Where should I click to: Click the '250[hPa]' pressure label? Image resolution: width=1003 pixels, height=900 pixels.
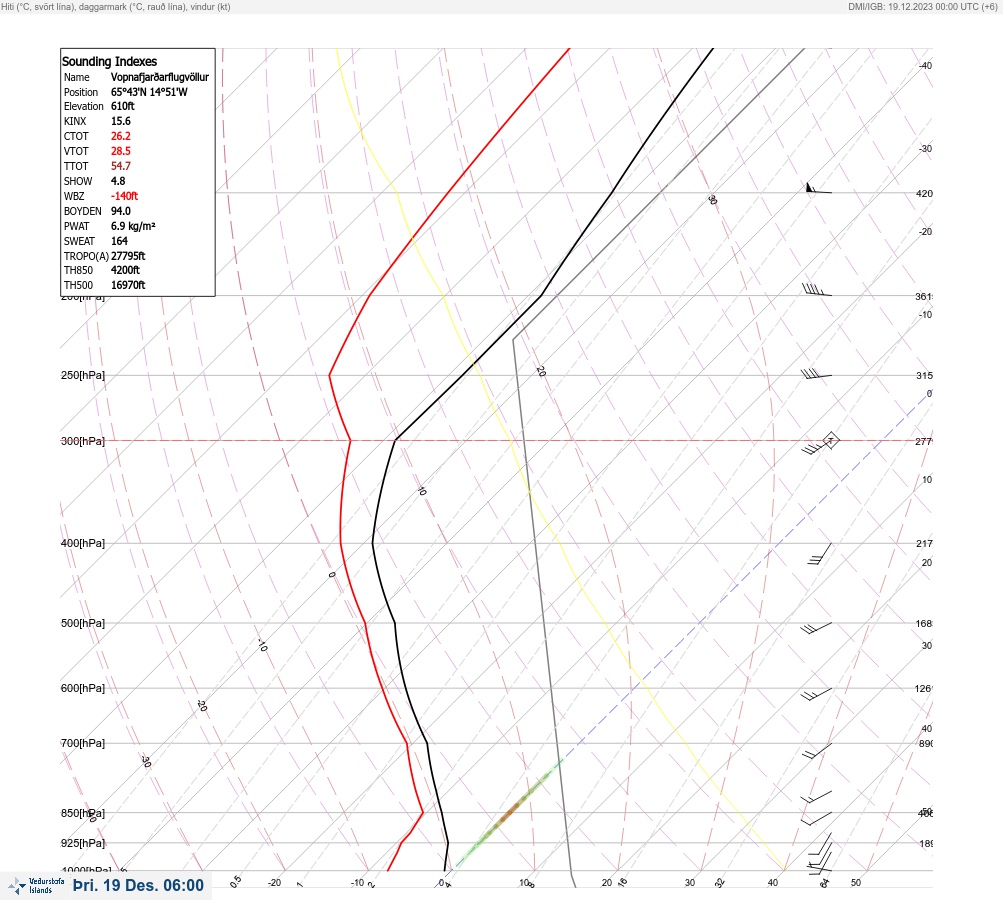pyautogui.click(x=83, y=375)
